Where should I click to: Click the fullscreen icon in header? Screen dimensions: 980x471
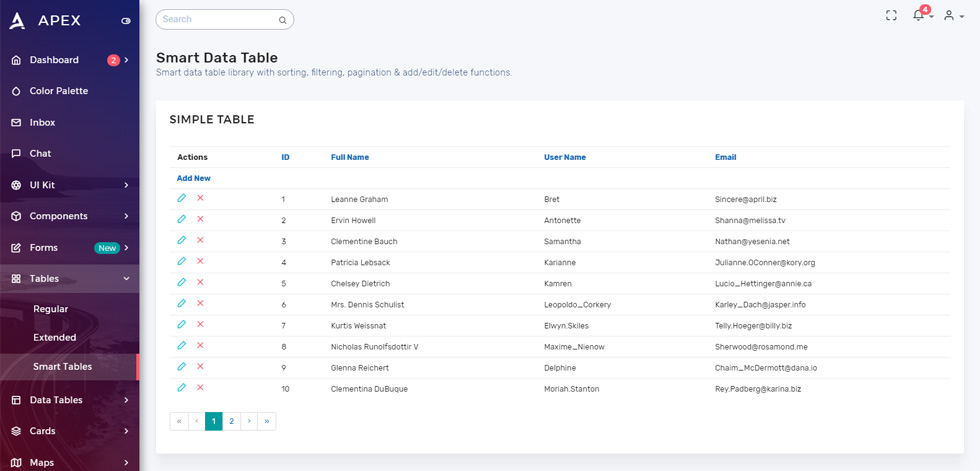pyautogui.click(x=891, y=16)
